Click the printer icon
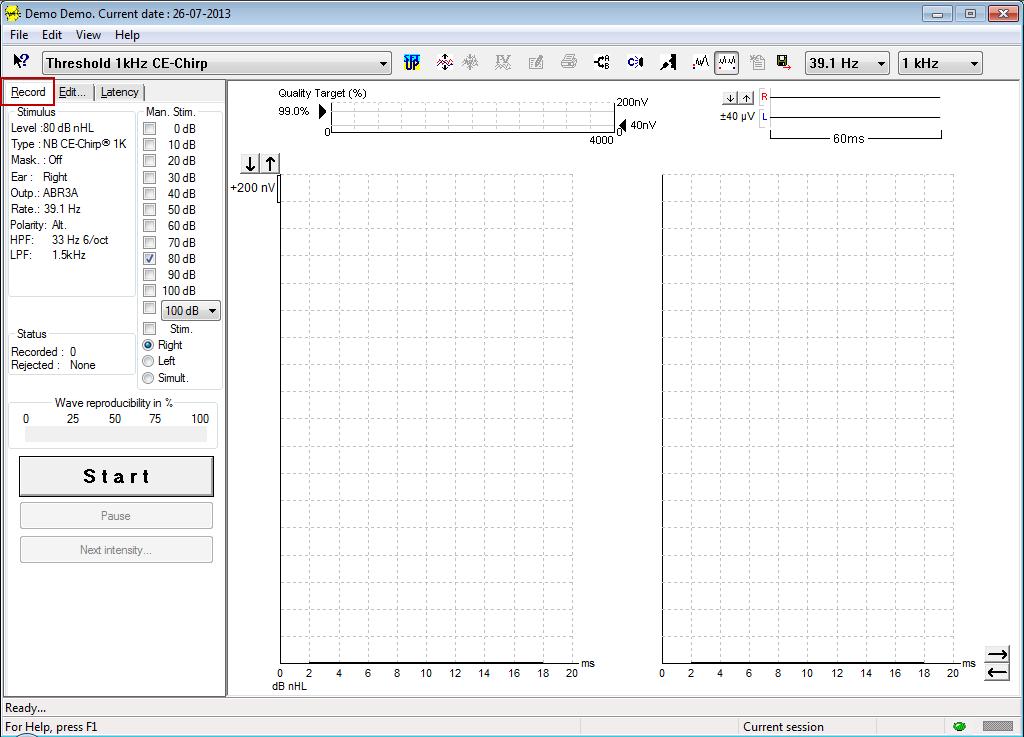Viewport: 1024px width, 737px height. coord(569,63)
